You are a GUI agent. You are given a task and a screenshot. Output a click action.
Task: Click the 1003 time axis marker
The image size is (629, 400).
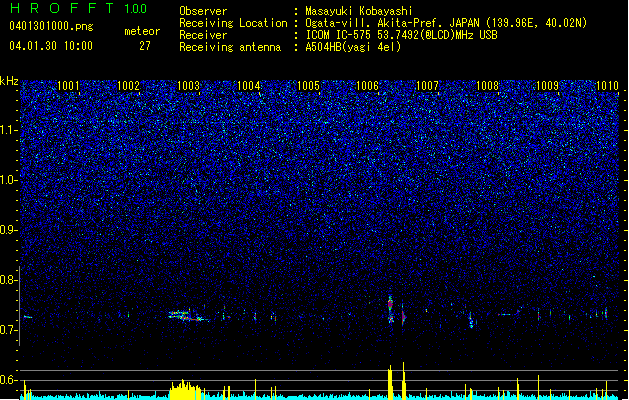coord(188,85)
